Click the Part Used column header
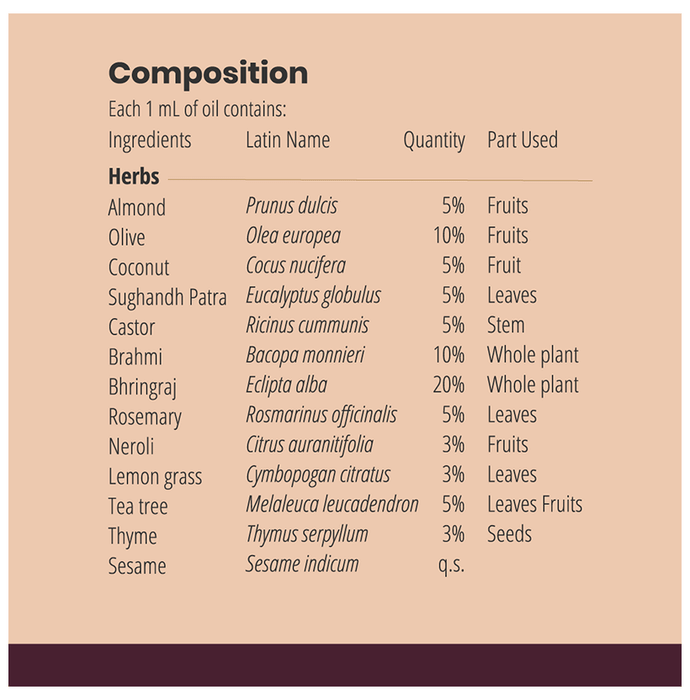 (x=522, y=140)
